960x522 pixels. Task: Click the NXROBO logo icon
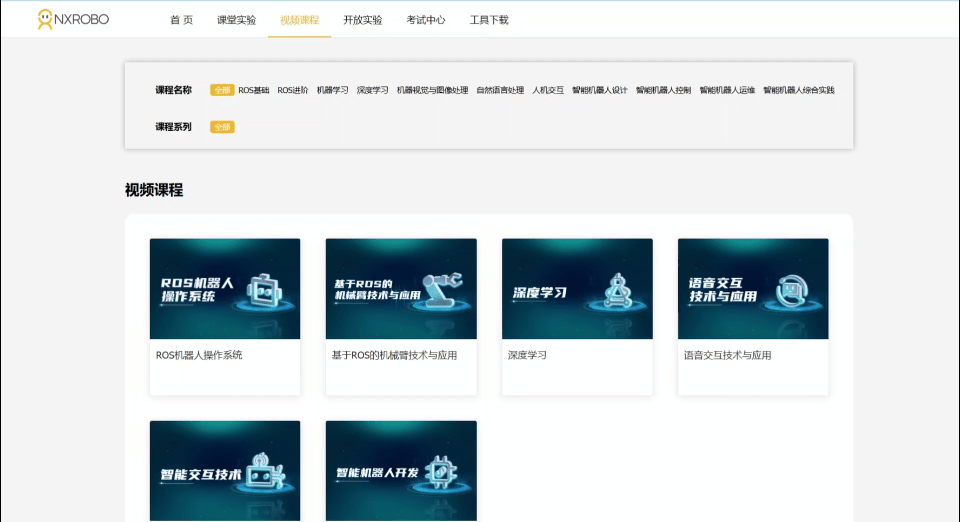45,19
